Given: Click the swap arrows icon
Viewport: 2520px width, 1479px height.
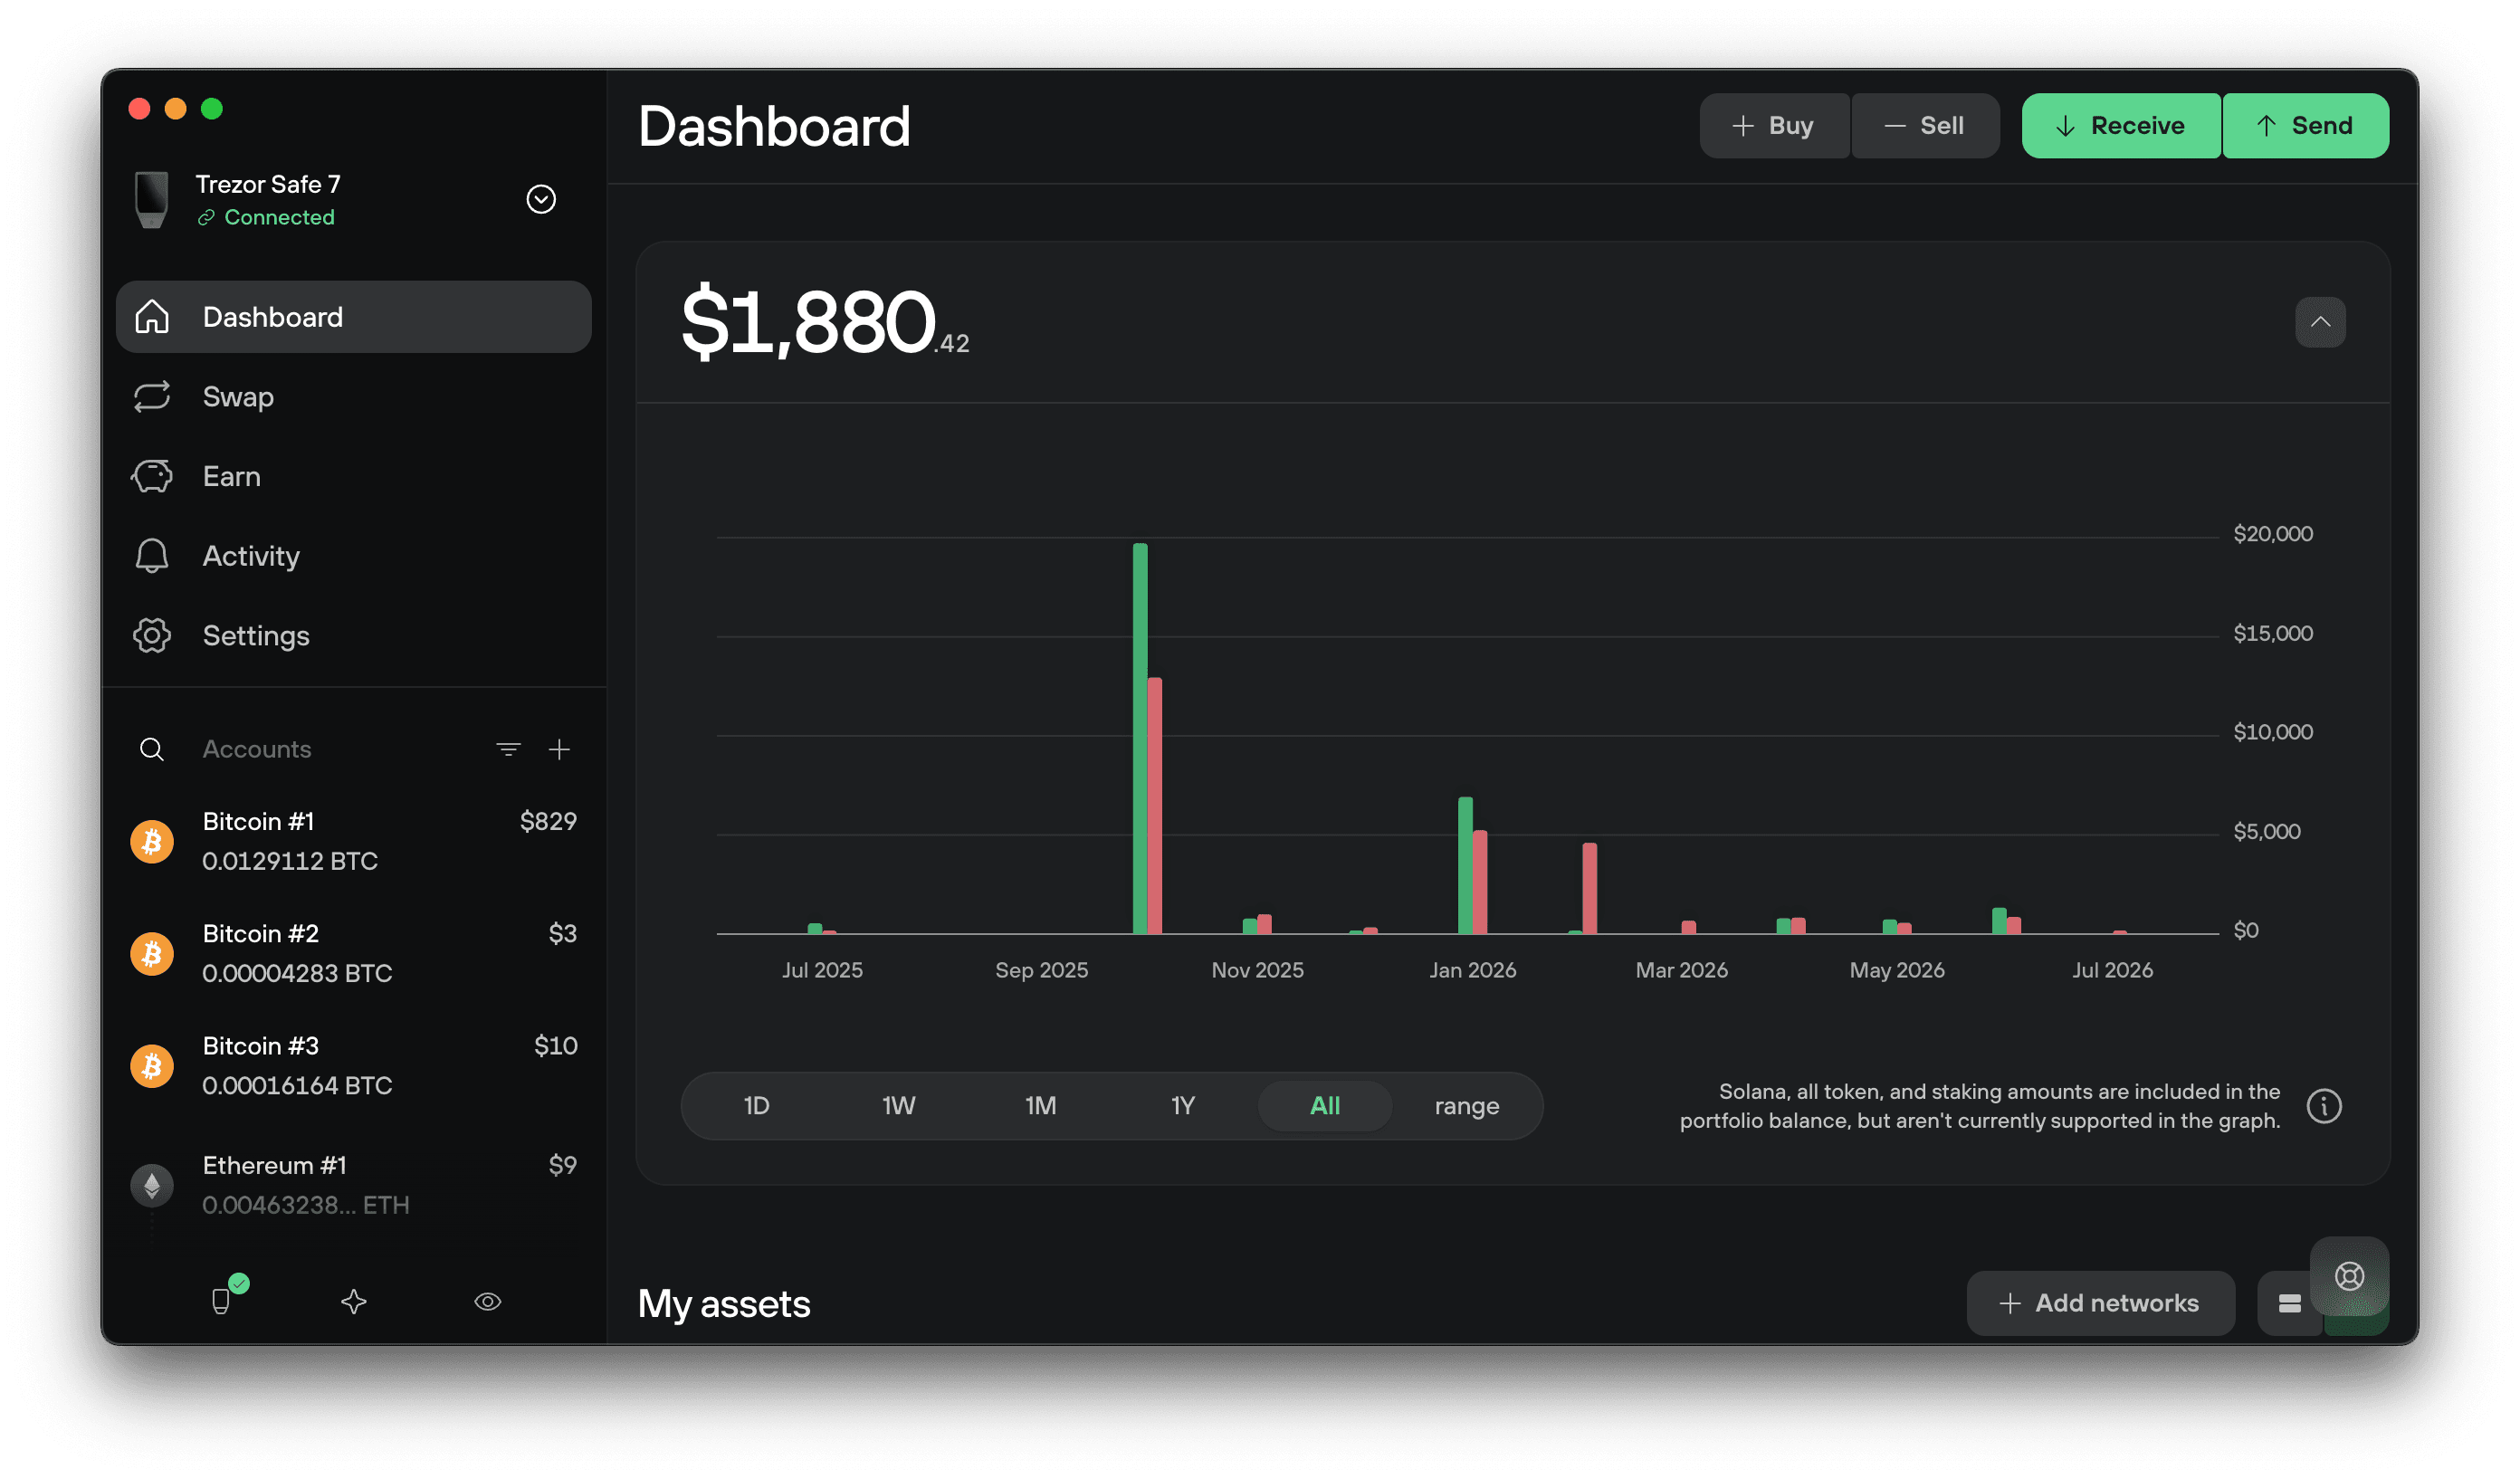Looking at the screenshot, I should tap(152, 397).
